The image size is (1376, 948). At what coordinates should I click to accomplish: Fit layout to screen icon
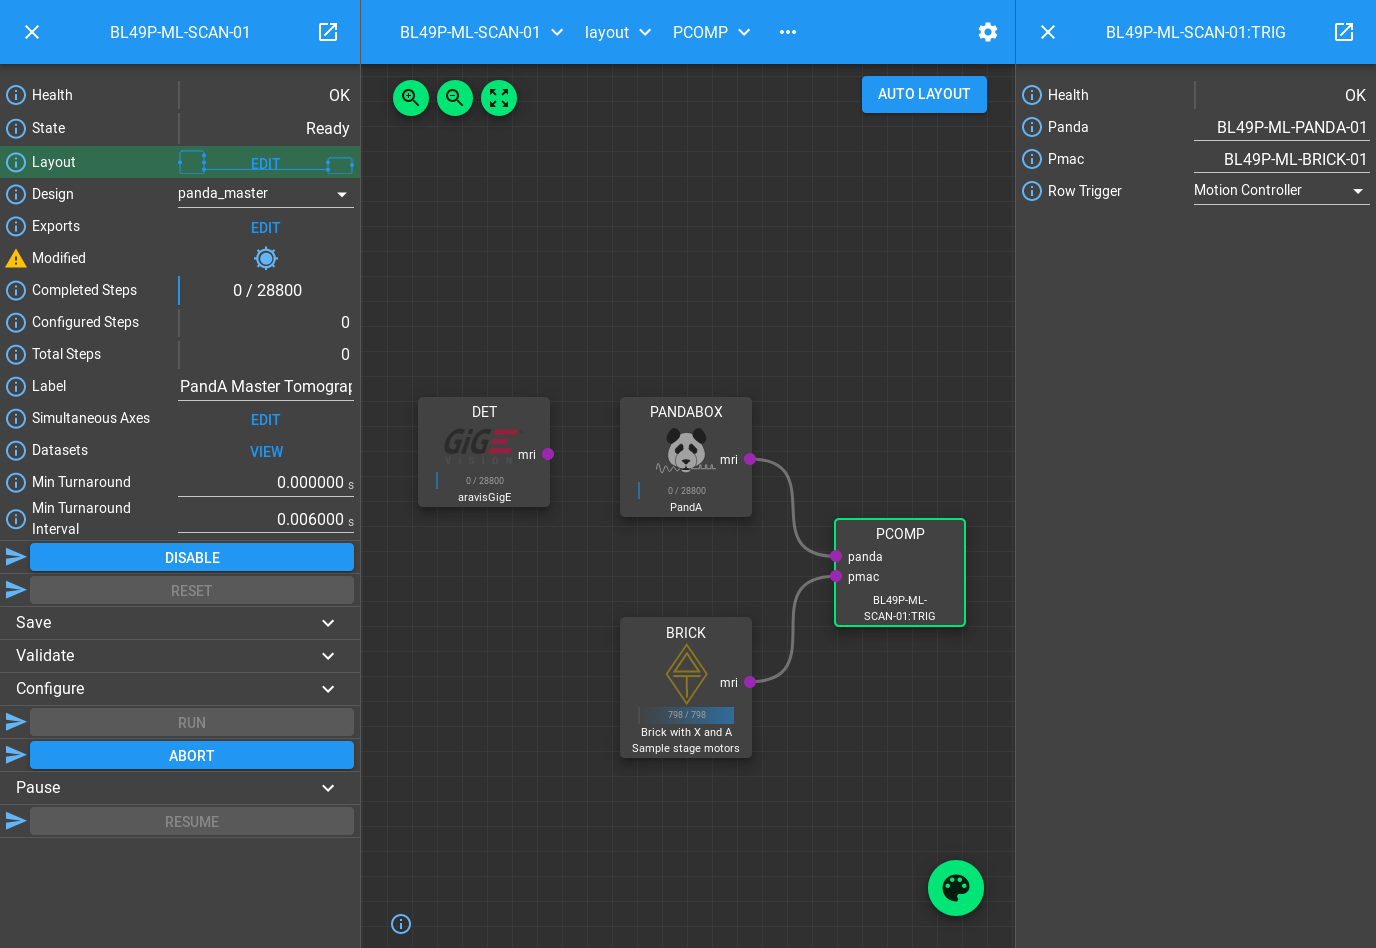(x=499, y=98)
